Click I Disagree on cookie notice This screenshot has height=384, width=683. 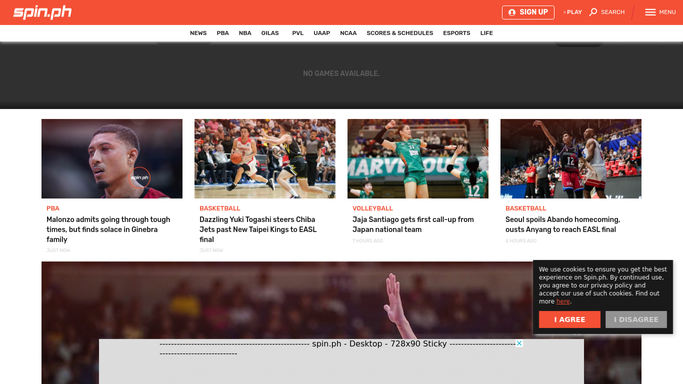(636, 319)
